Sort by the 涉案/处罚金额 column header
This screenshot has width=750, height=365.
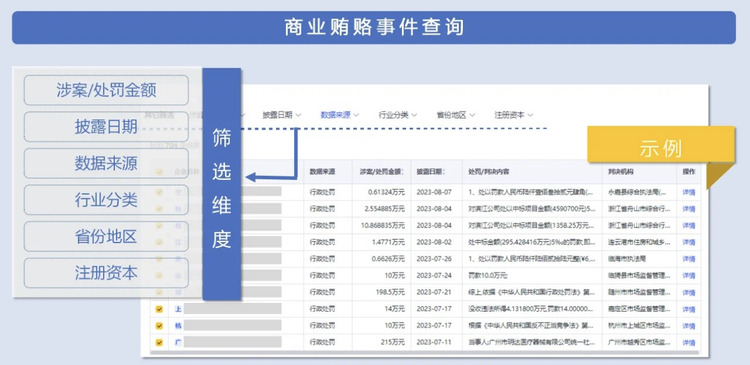[x=381, y=172]
